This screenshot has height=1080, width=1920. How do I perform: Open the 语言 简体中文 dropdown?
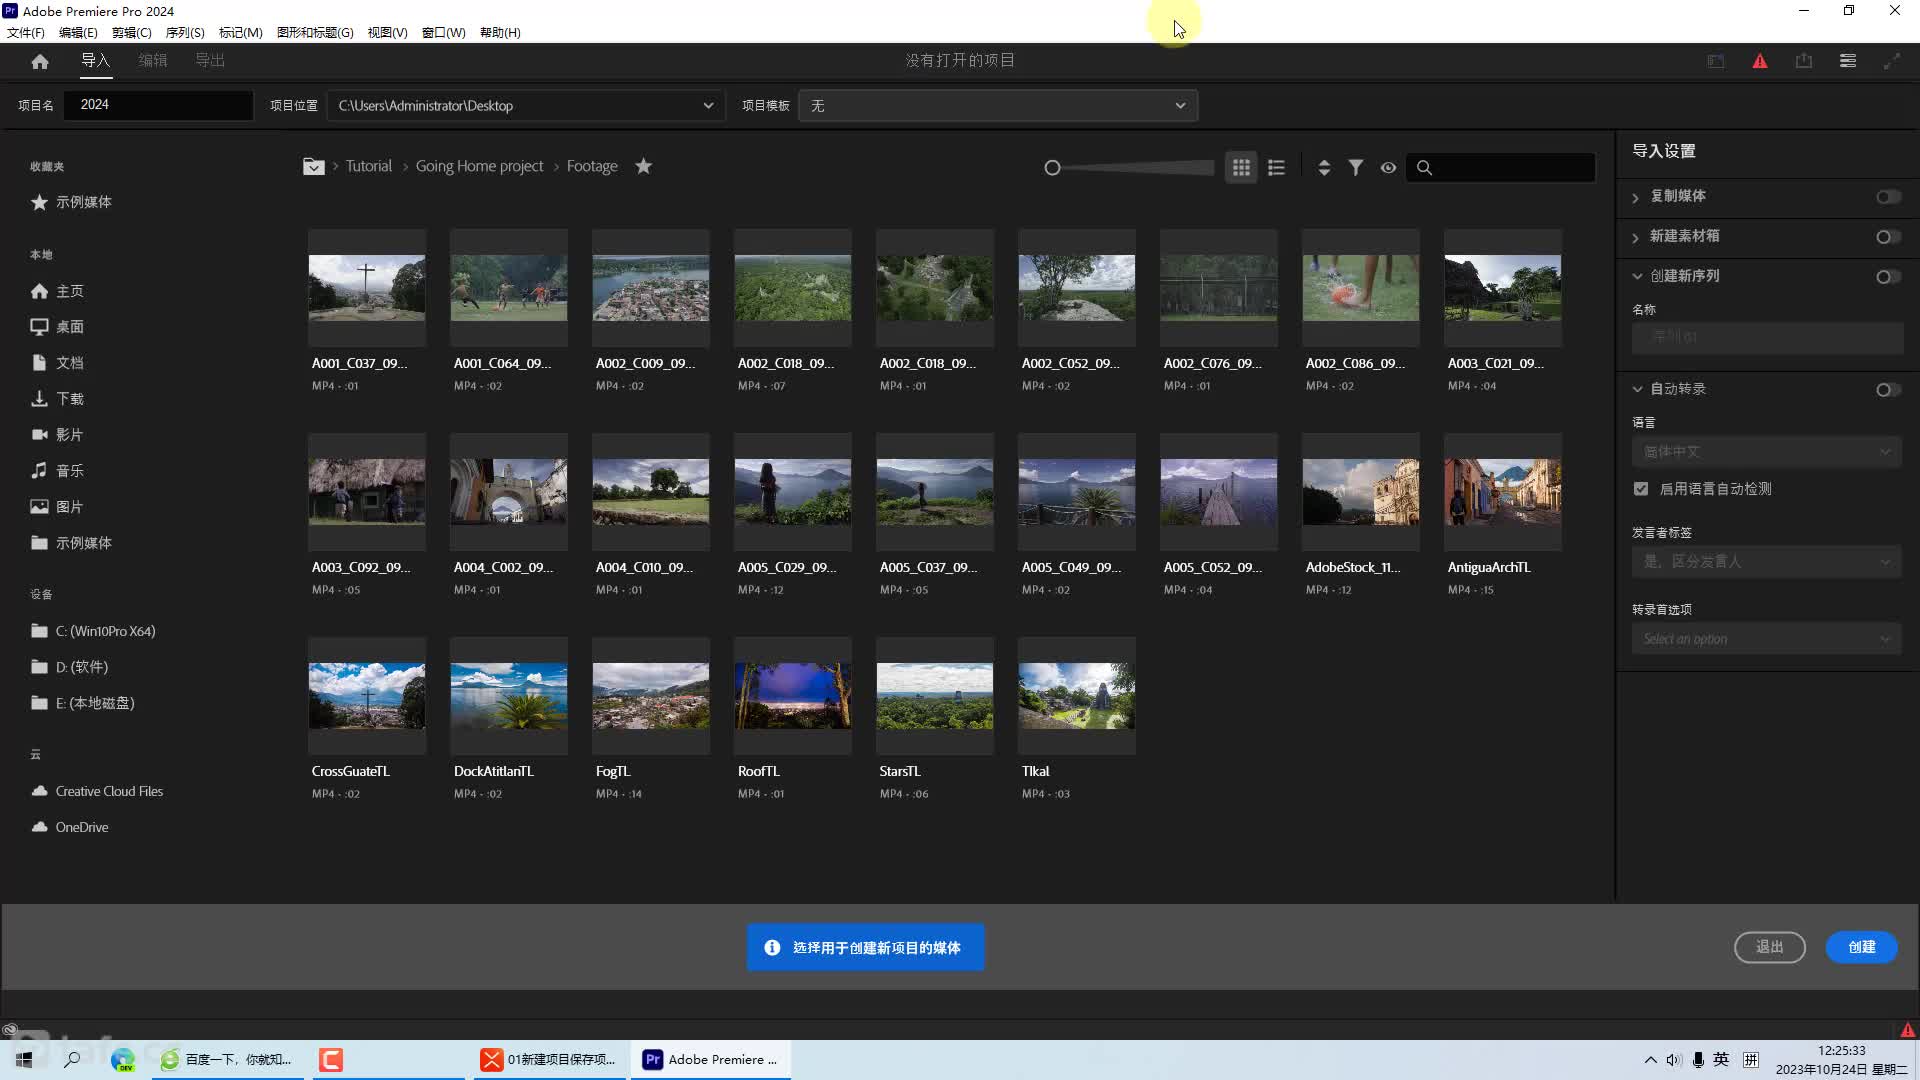tap(1767, 452)
